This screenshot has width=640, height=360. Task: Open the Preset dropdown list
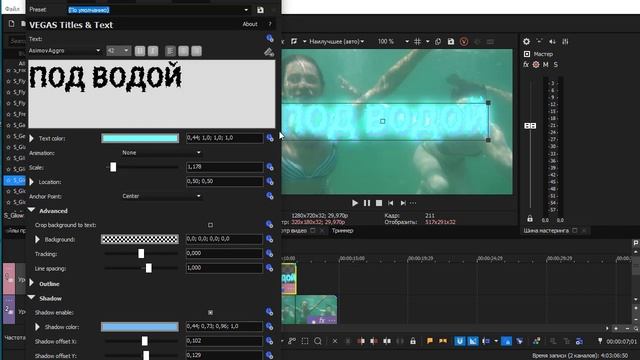click(246, 10)
